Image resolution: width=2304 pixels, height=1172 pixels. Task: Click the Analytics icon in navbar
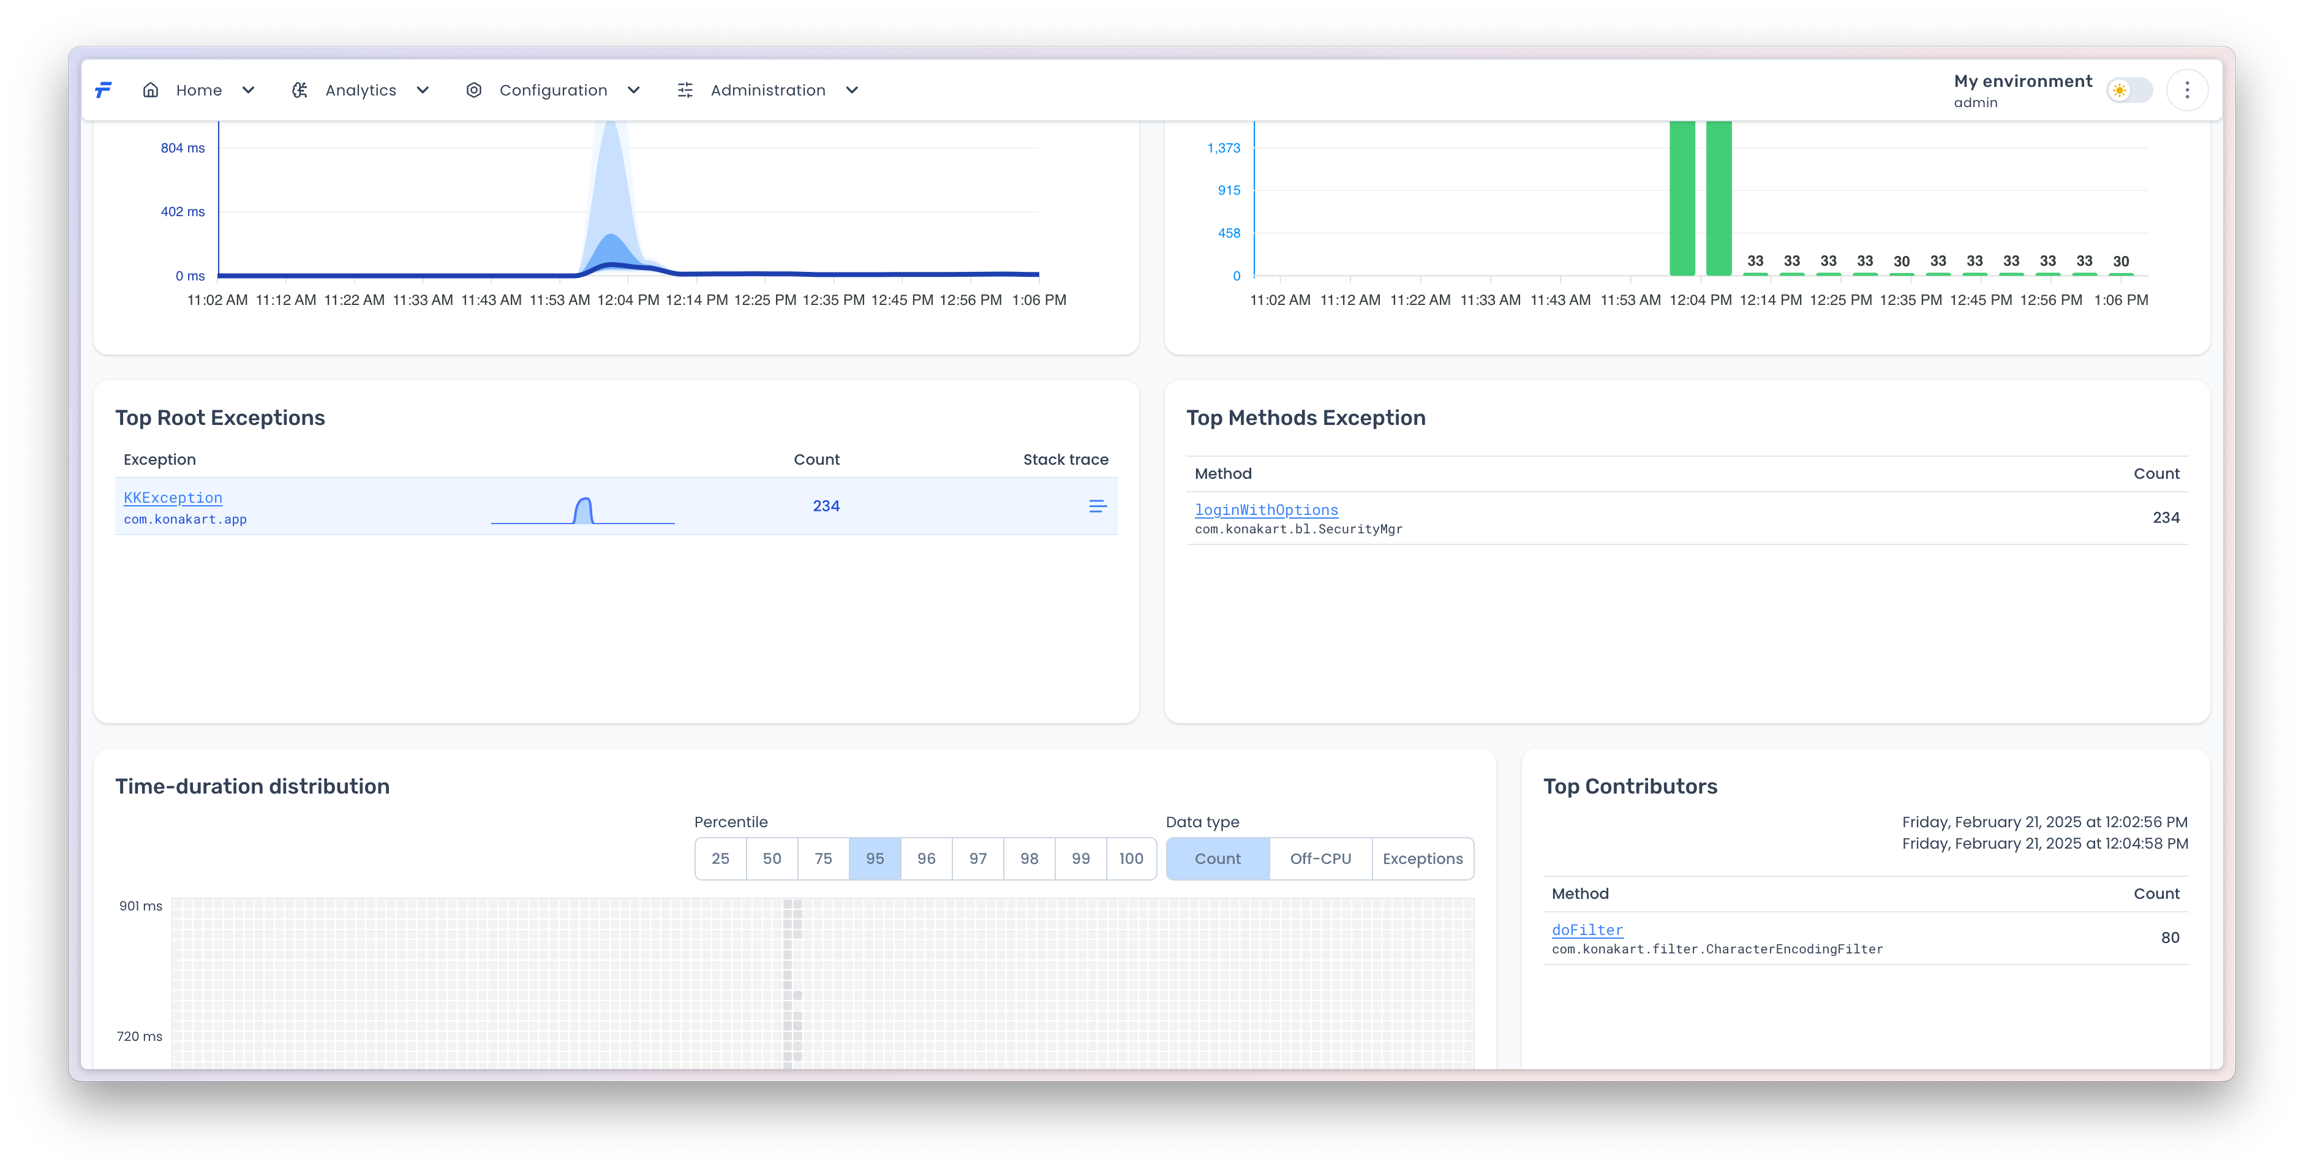[x=299, y=90]
